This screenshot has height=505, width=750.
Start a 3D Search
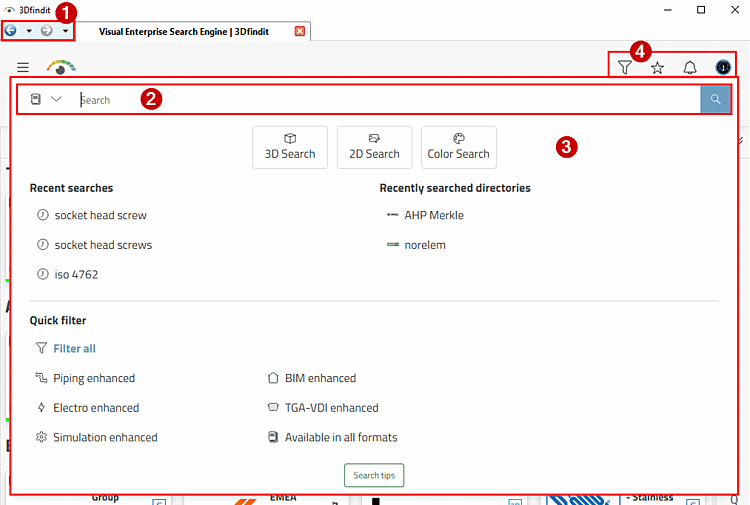point(290,147)
